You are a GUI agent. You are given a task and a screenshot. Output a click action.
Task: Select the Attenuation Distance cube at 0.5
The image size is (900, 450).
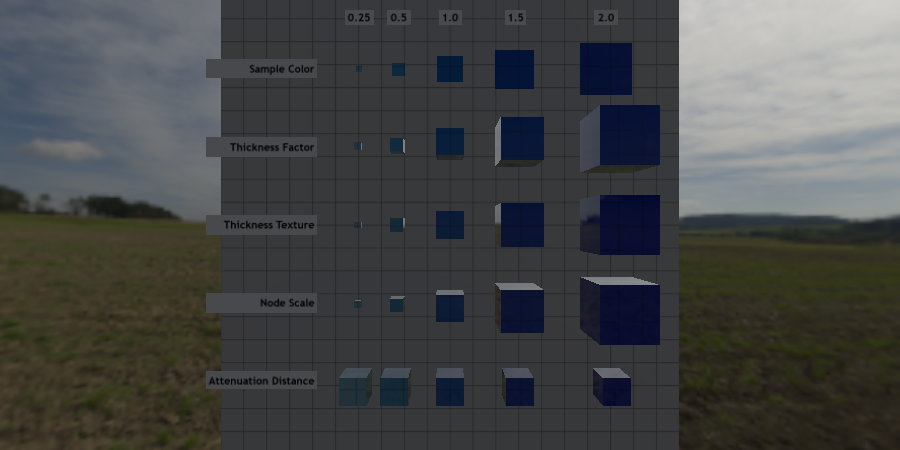click(395, 387)
